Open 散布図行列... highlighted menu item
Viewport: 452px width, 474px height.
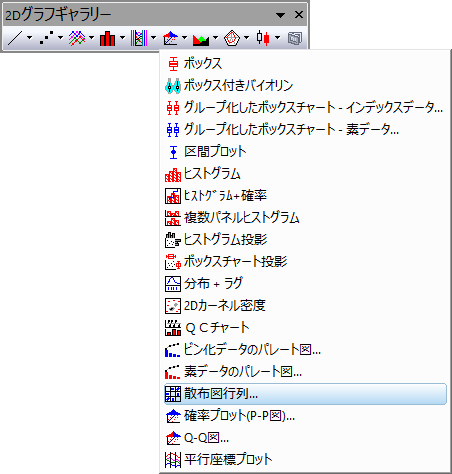pyautogui.click(x=305, y=394)
